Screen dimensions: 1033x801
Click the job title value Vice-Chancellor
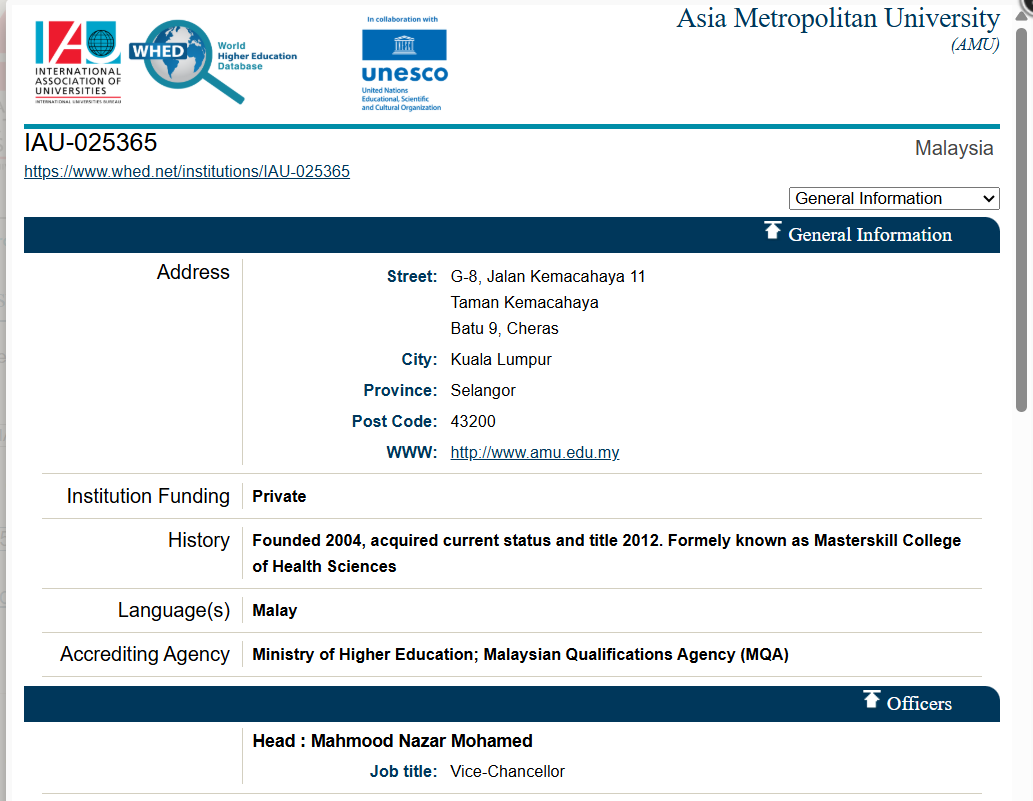click(x=508, y=771)
